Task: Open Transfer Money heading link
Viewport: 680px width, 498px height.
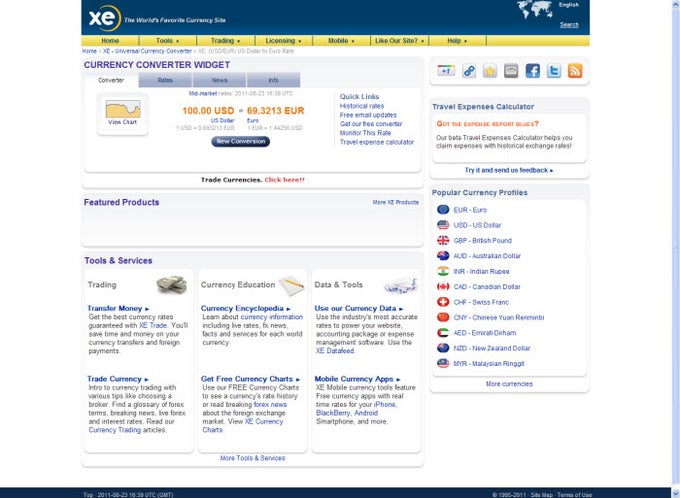Action: (x=118, y=308)
